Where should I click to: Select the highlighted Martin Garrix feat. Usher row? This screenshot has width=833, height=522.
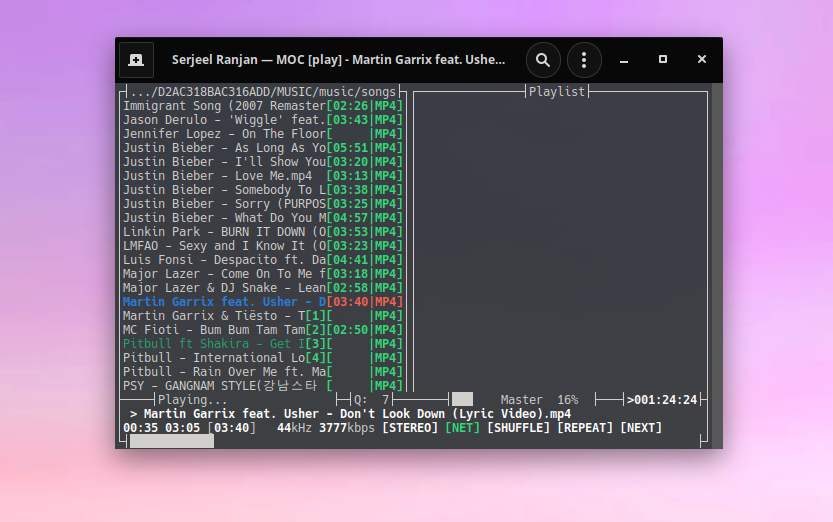(x=262, y=302)
